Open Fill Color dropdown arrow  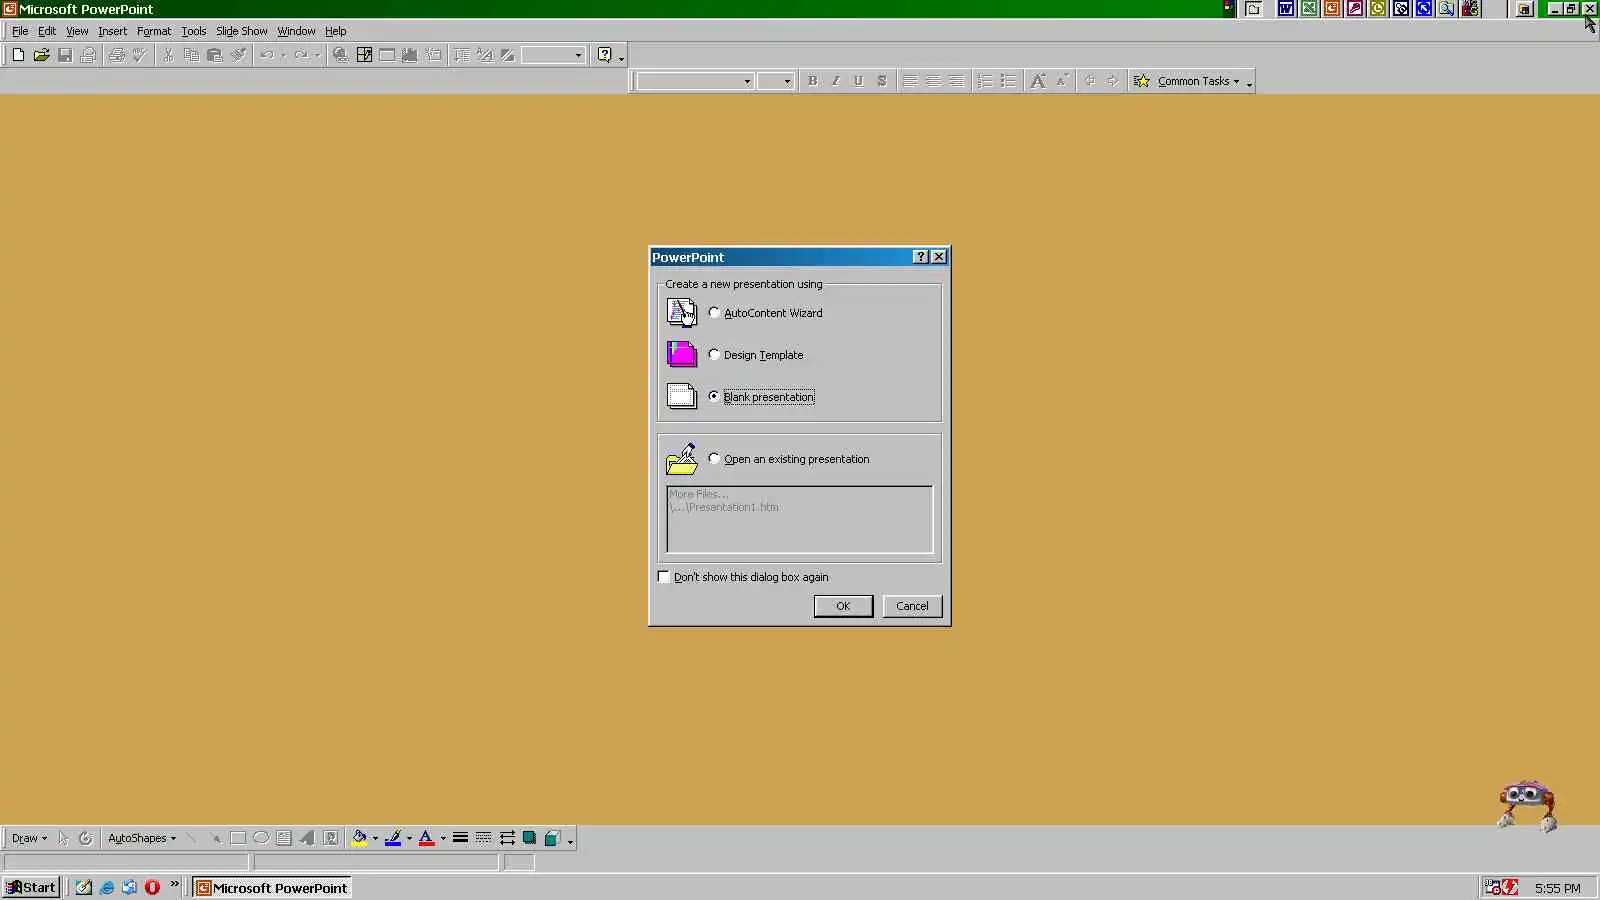click(375, 838)
